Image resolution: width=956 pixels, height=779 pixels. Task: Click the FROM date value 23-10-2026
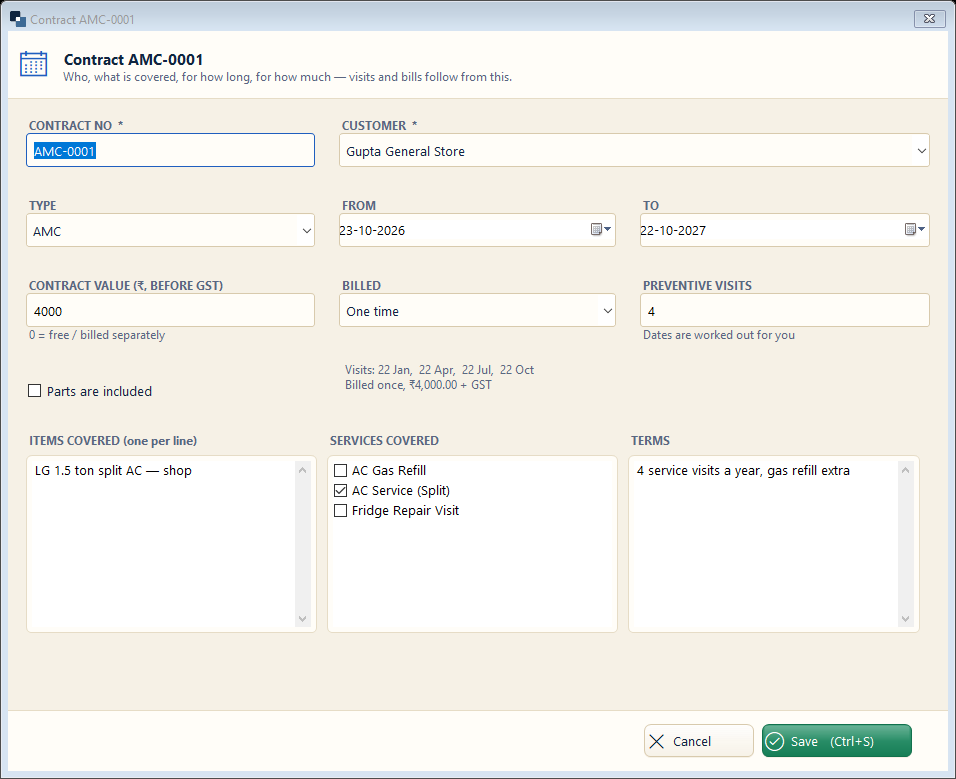(372, 230)
